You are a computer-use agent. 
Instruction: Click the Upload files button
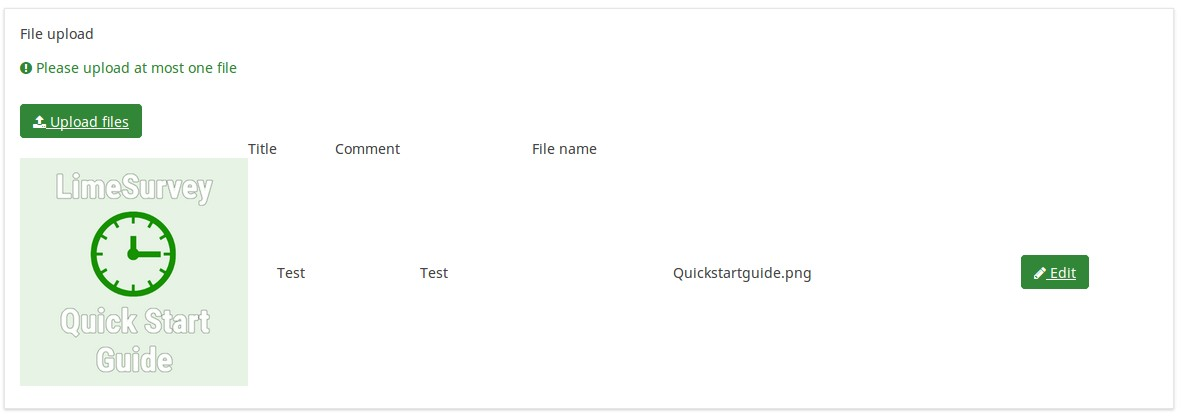(x=81, y=121)
